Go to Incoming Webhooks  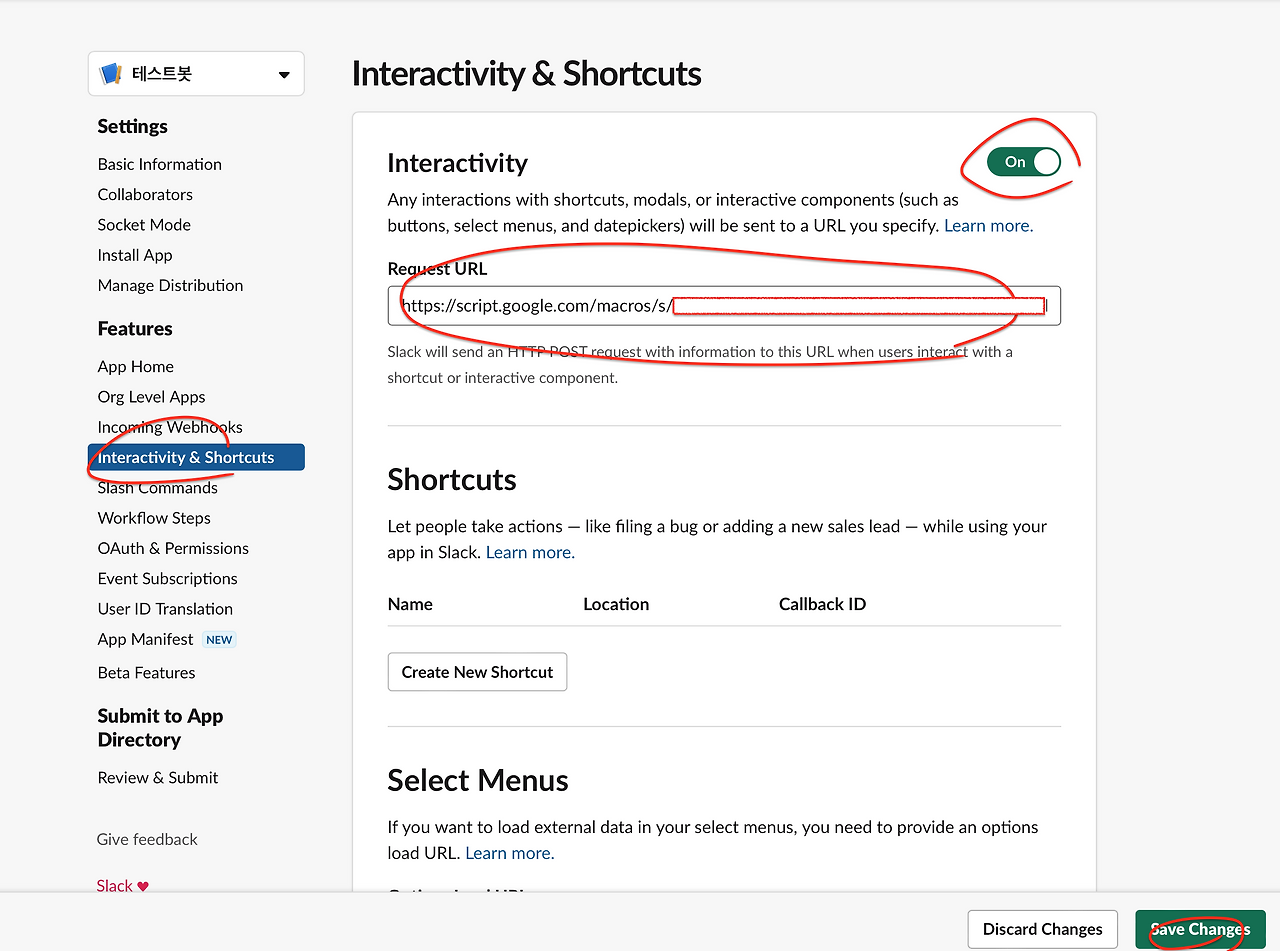tap(170, 427)
